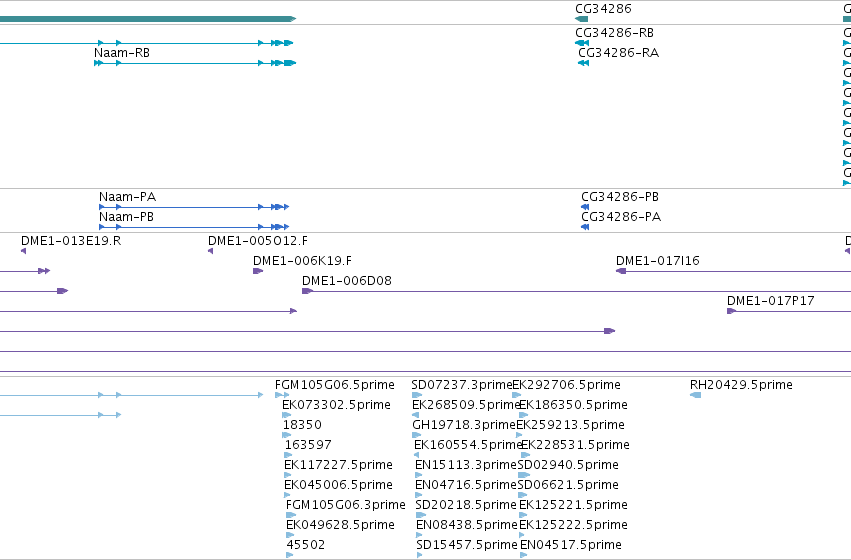Viewport: 851px width, 560px height.
Task: Click the DME1-006D08 clone start glyph
Action: 308,291
